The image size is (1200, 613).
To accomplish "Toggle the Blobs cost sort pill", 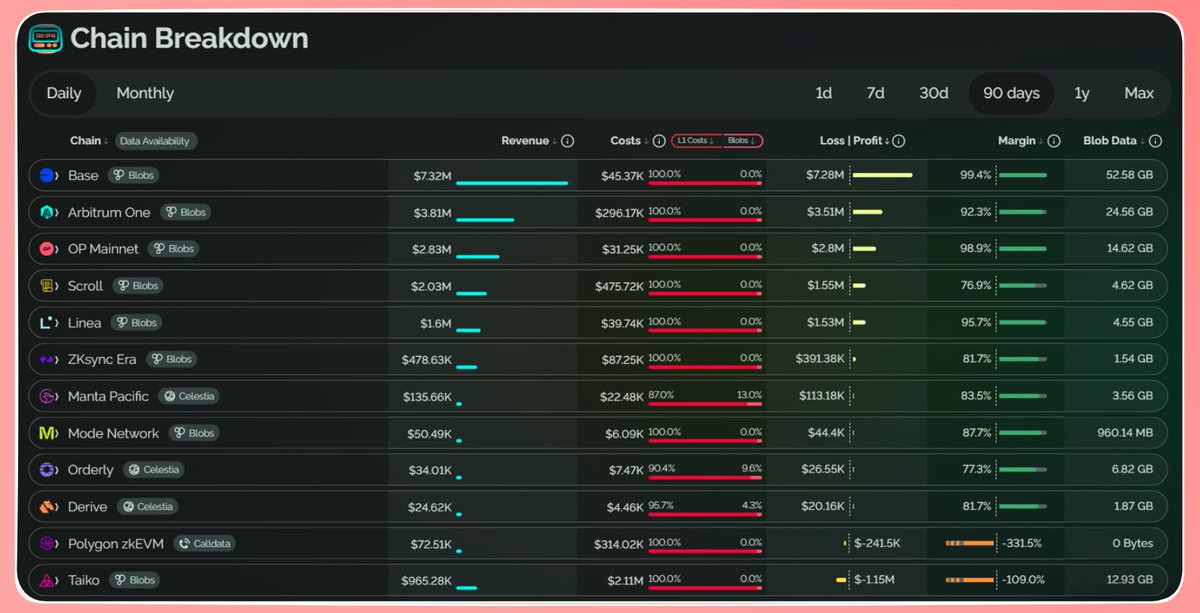I will pyautogui.click(x=743, y=141).
